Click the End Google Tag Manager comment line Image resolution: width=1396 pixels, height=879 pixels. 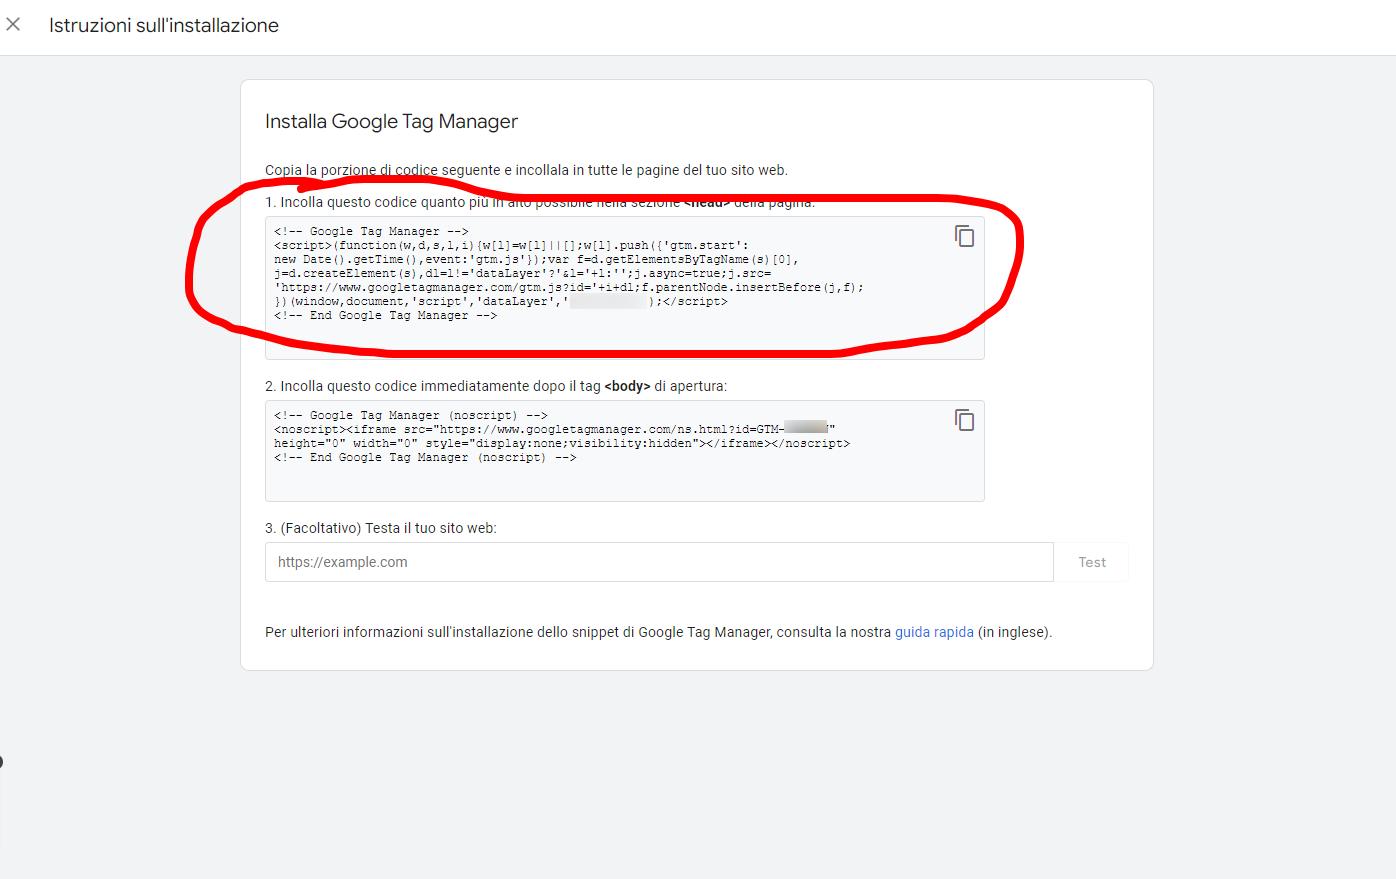coord(385,315)
